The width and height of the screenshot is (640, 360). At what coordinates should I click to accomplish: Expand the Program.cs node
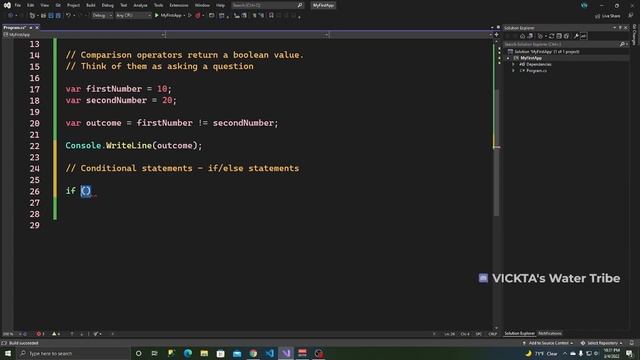[x=513, y=71]
